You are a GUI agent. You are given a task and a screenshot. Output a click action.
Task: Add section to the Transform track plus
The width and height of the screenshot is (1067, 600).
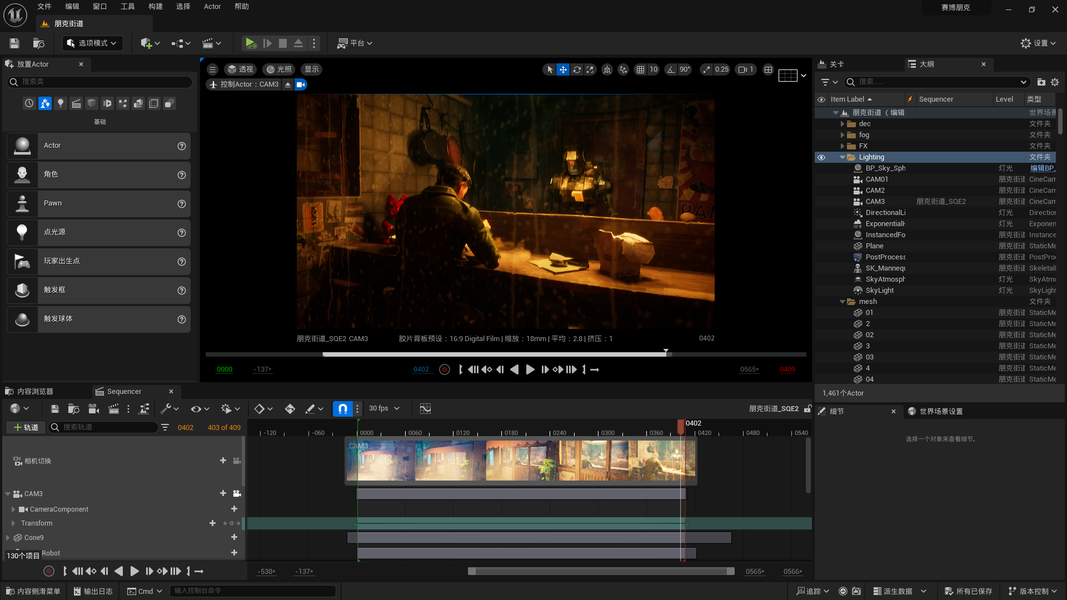pyautogui.click(x=212, y=523)
